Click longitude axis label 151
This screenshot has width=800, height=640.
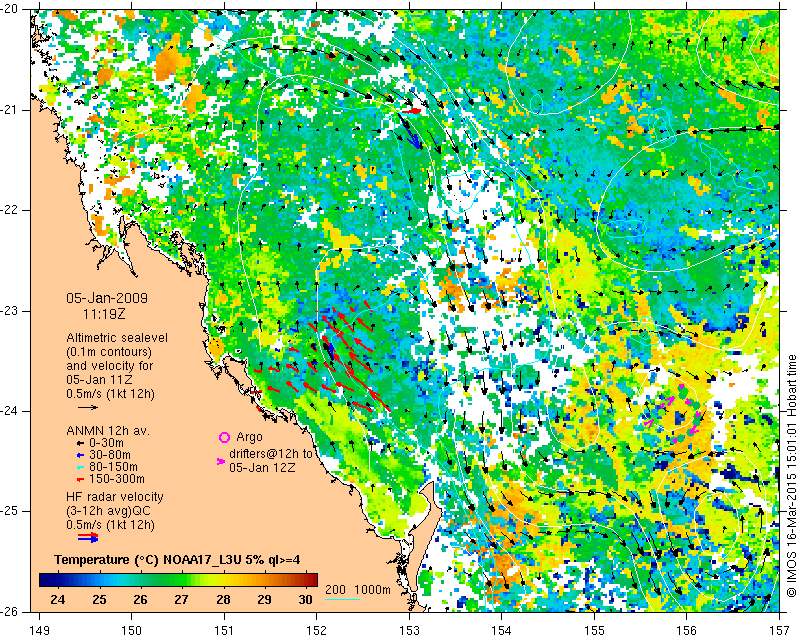pos(224,630)
